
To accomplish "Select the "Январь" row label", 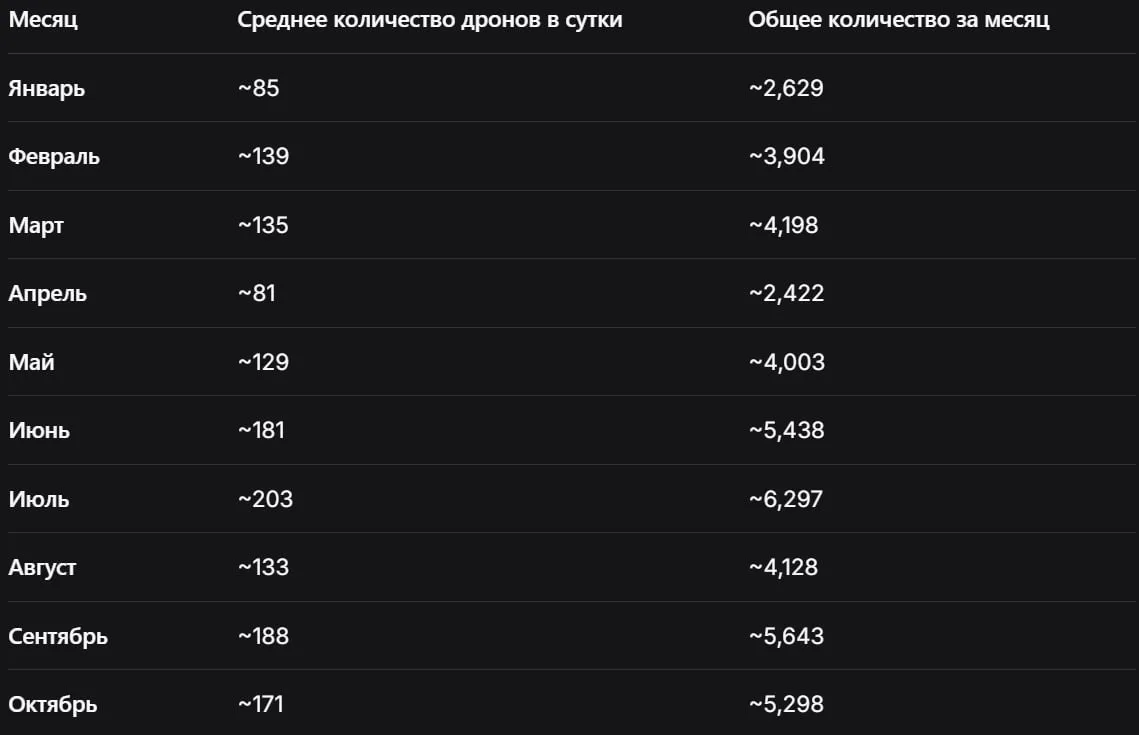I will pos(47,88).
